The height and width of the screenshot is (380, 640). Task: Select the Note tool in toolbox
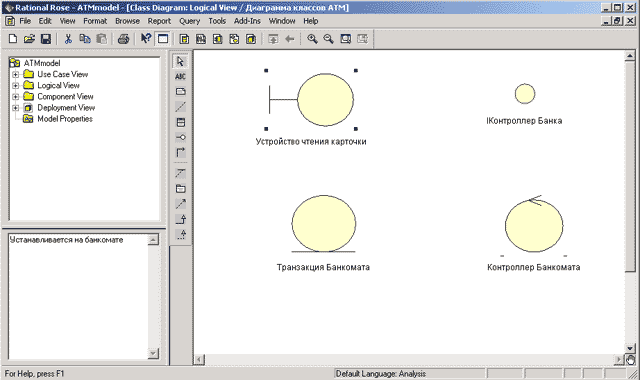pos(180,91)
